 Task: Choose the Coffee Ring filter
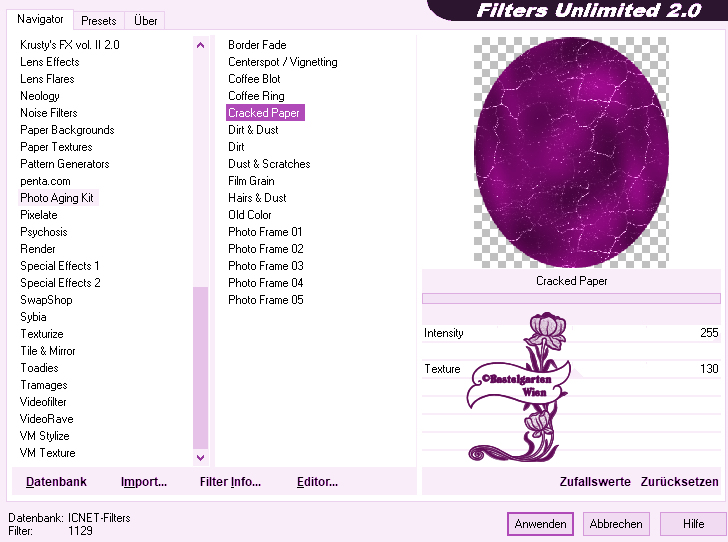tap(256, 96)
